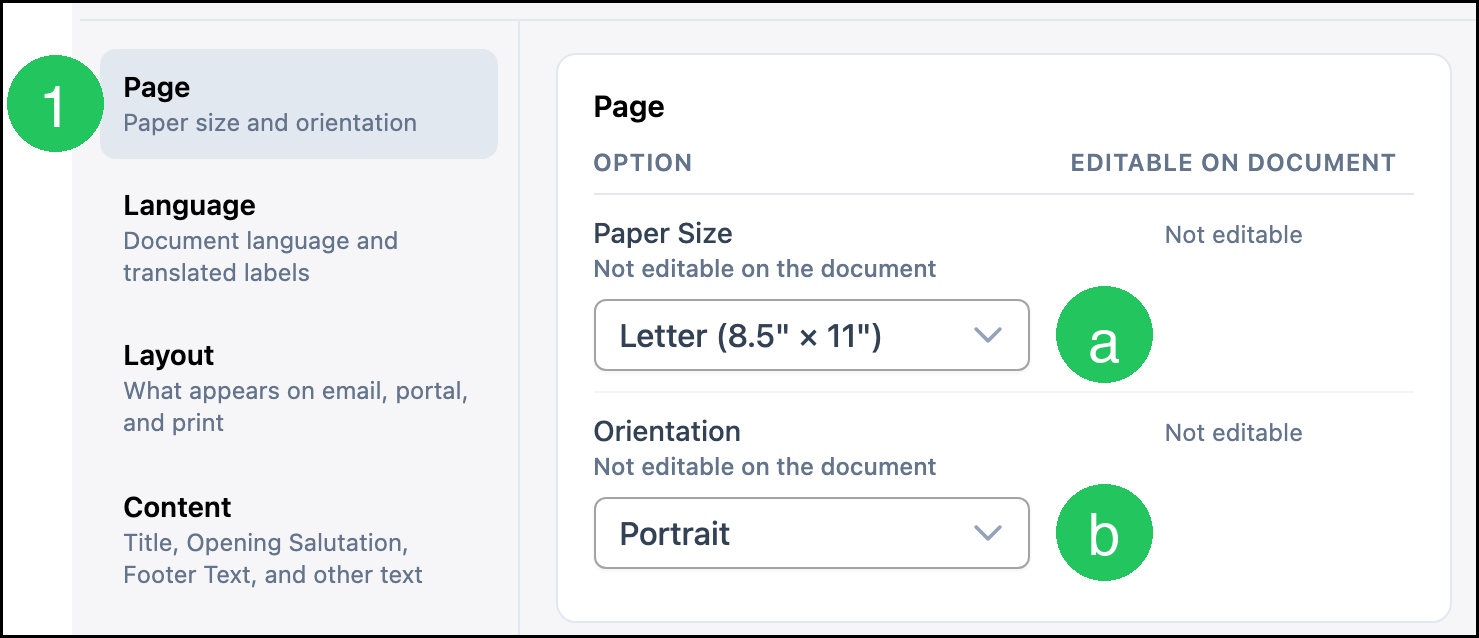
Task: Click the Paper Size label
Action: coord(663,234)
